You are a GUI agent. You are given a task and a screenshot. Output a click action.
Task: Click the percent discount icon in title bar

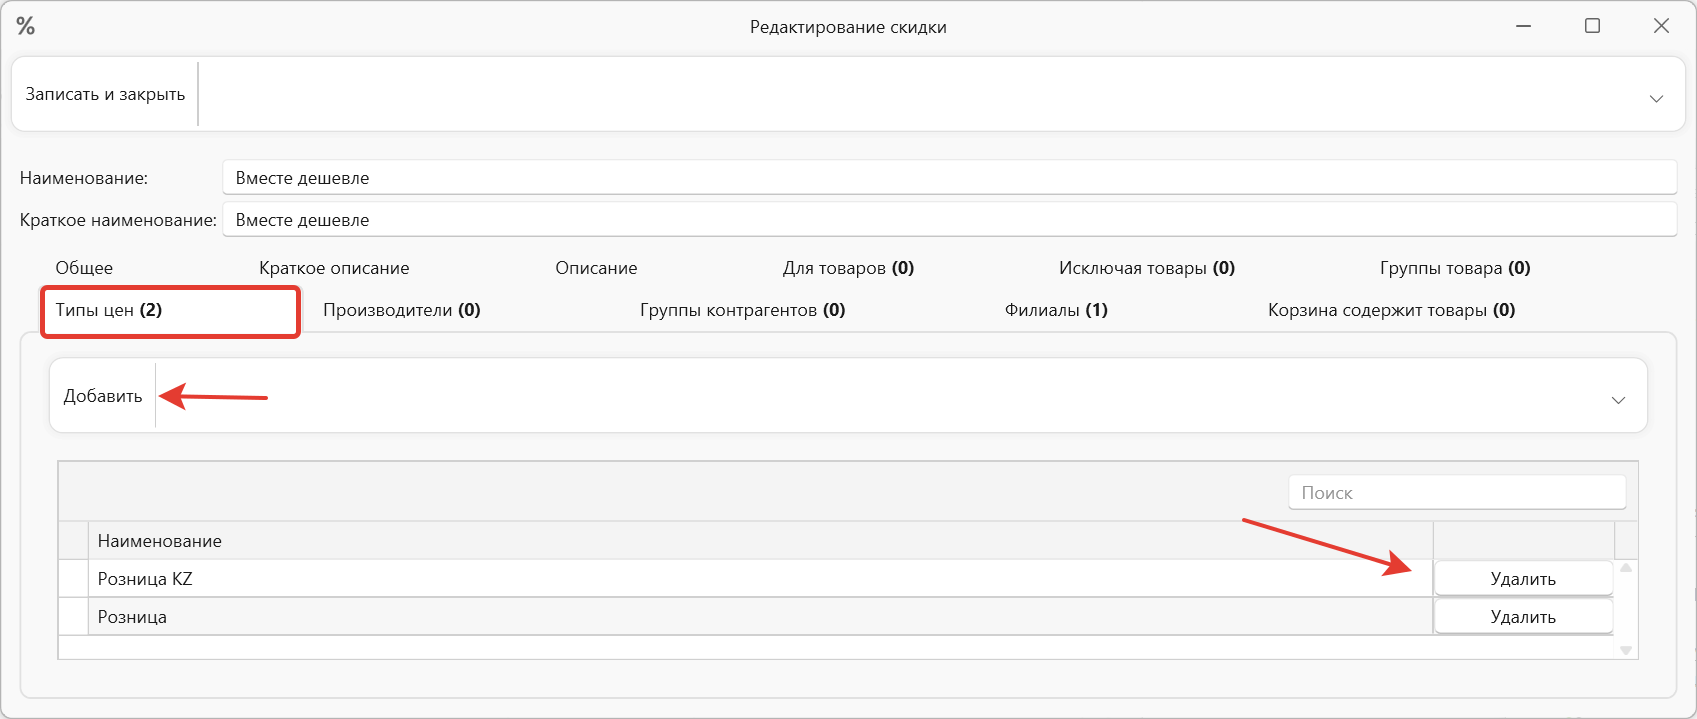[x=26, y=26]
